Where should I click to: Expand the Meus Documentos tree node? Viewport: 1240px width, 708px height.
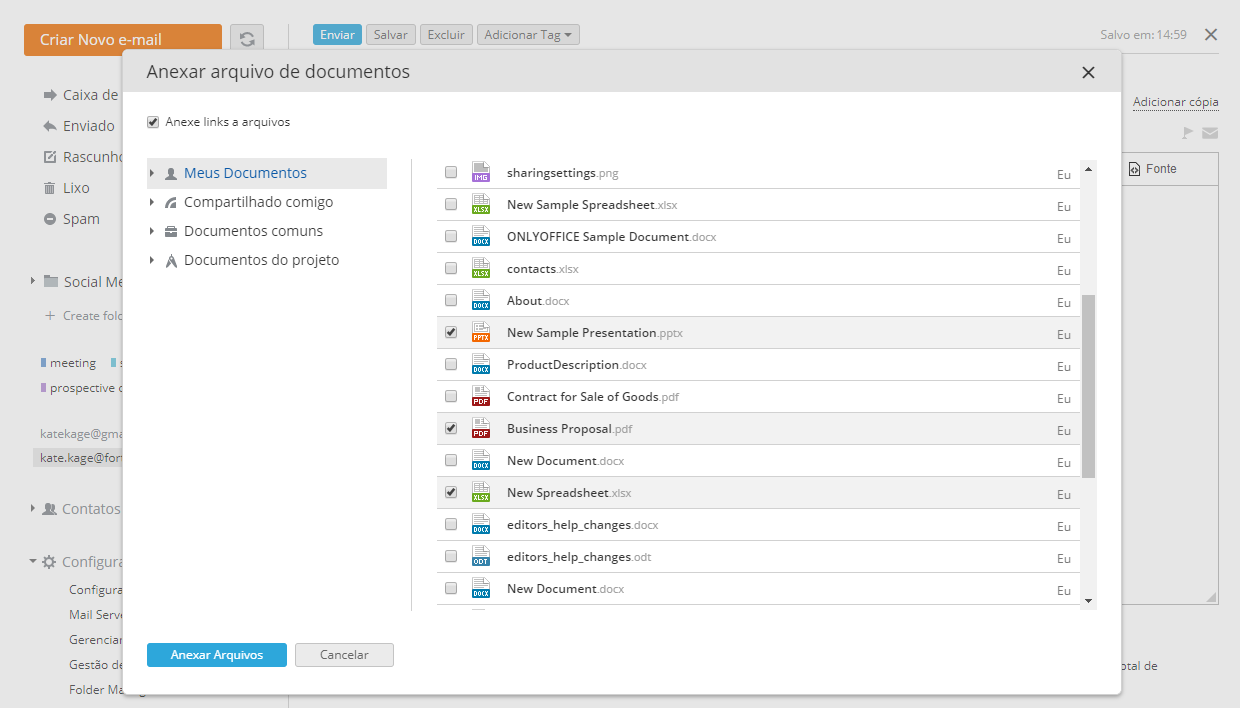pyautogui.click(x=152, y=174)
